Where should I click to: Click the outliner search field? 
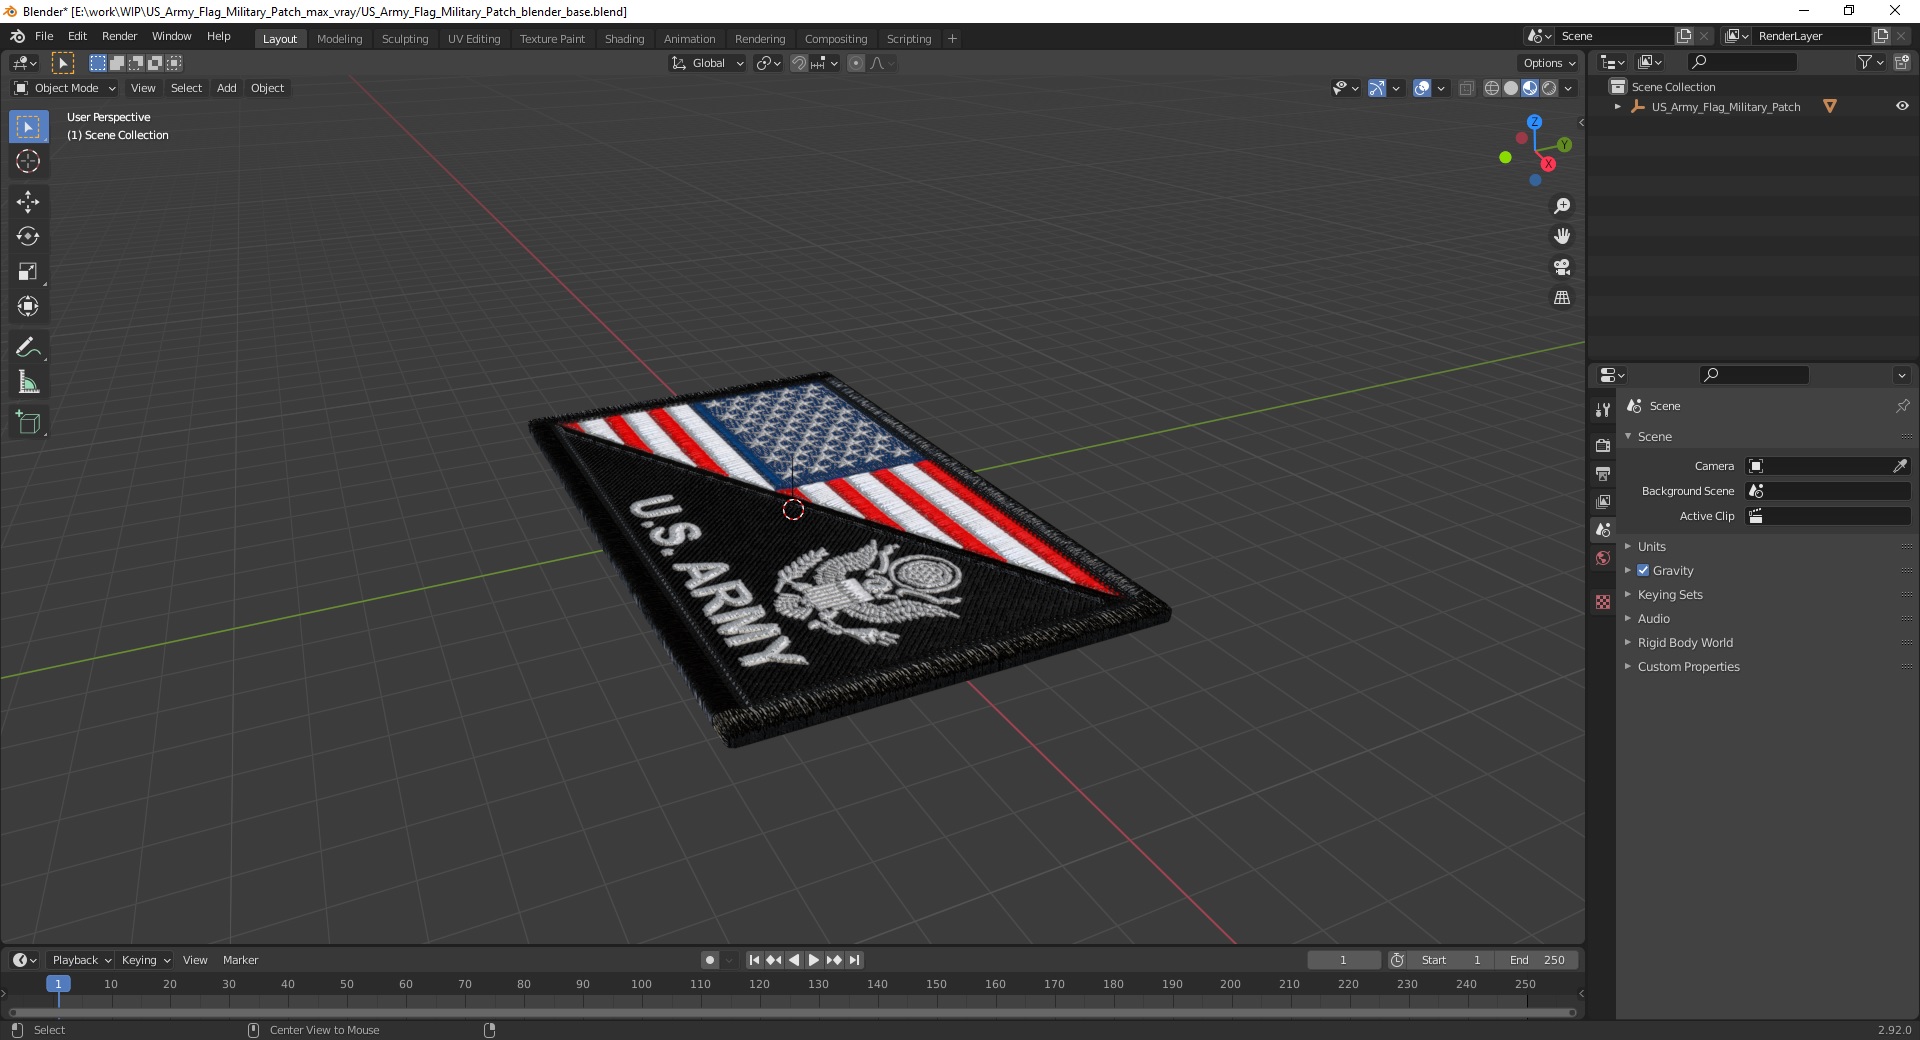1741,62
